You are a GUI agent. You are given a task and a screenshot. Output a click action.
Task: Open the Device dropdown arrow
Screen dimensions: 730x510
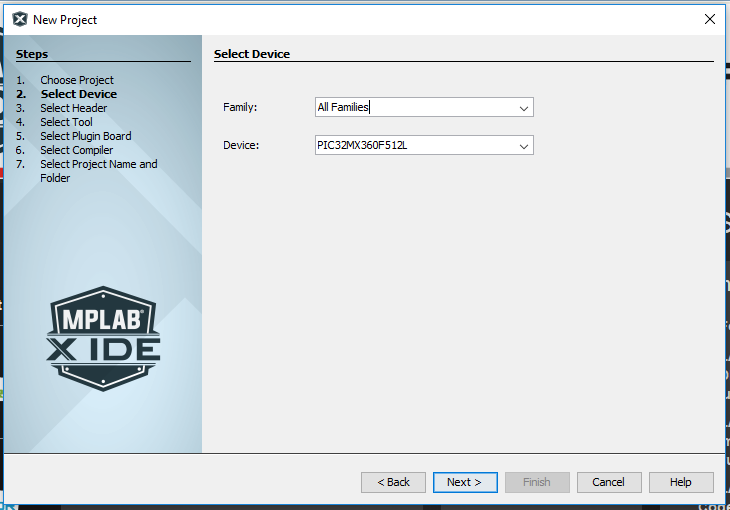tap(524, 146)
